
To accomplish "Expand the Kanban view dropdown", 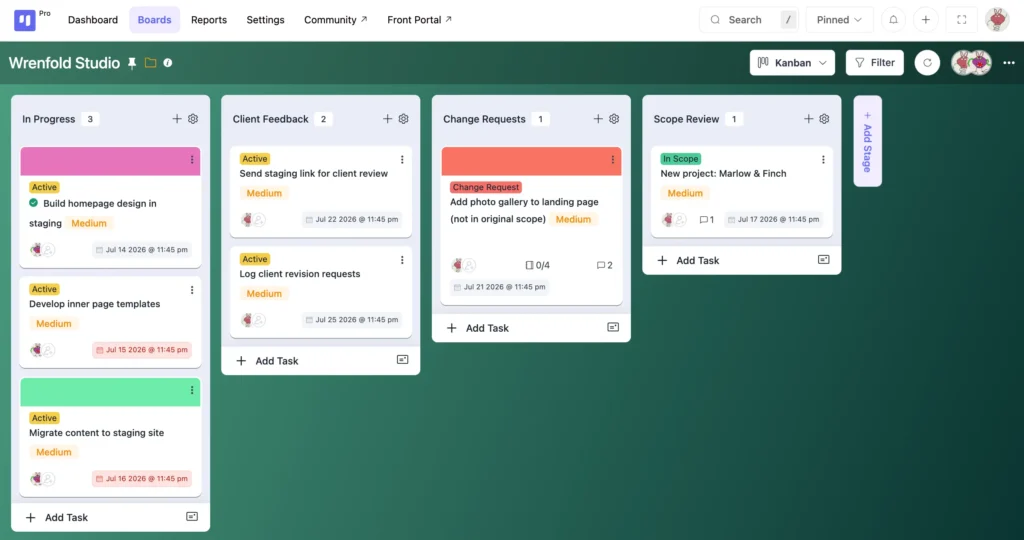I will (792, 63).
